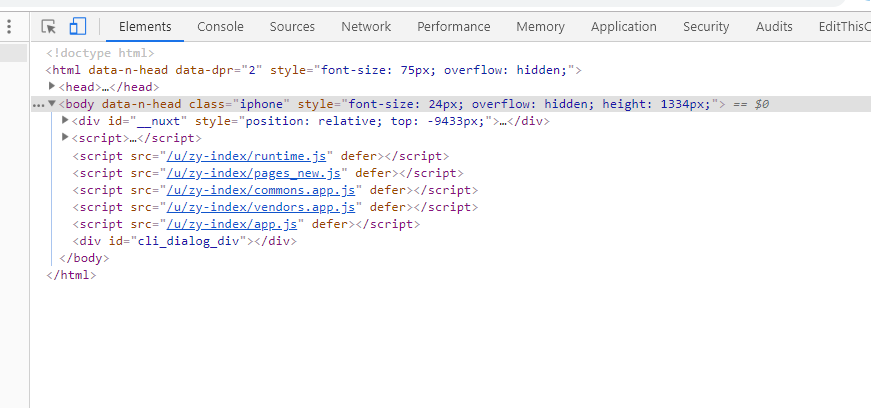Expand the __nuxt div node
The image size is (871, 408).
[x=65, y=120]
